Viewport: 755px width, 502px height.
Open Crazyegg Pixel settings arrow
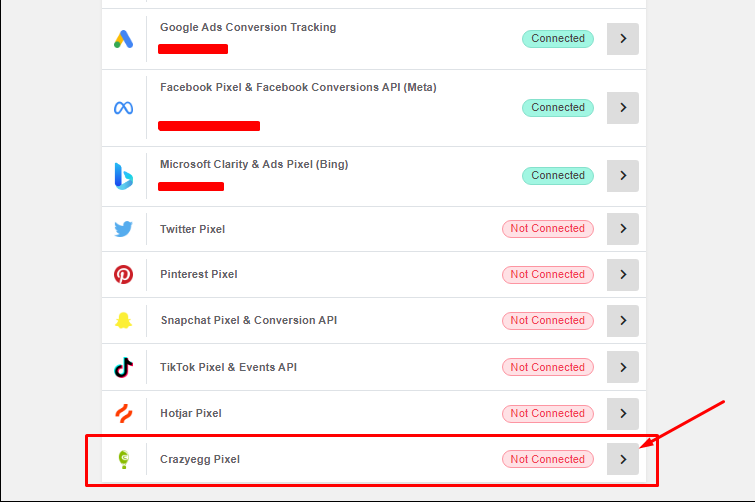coord(623,459)
